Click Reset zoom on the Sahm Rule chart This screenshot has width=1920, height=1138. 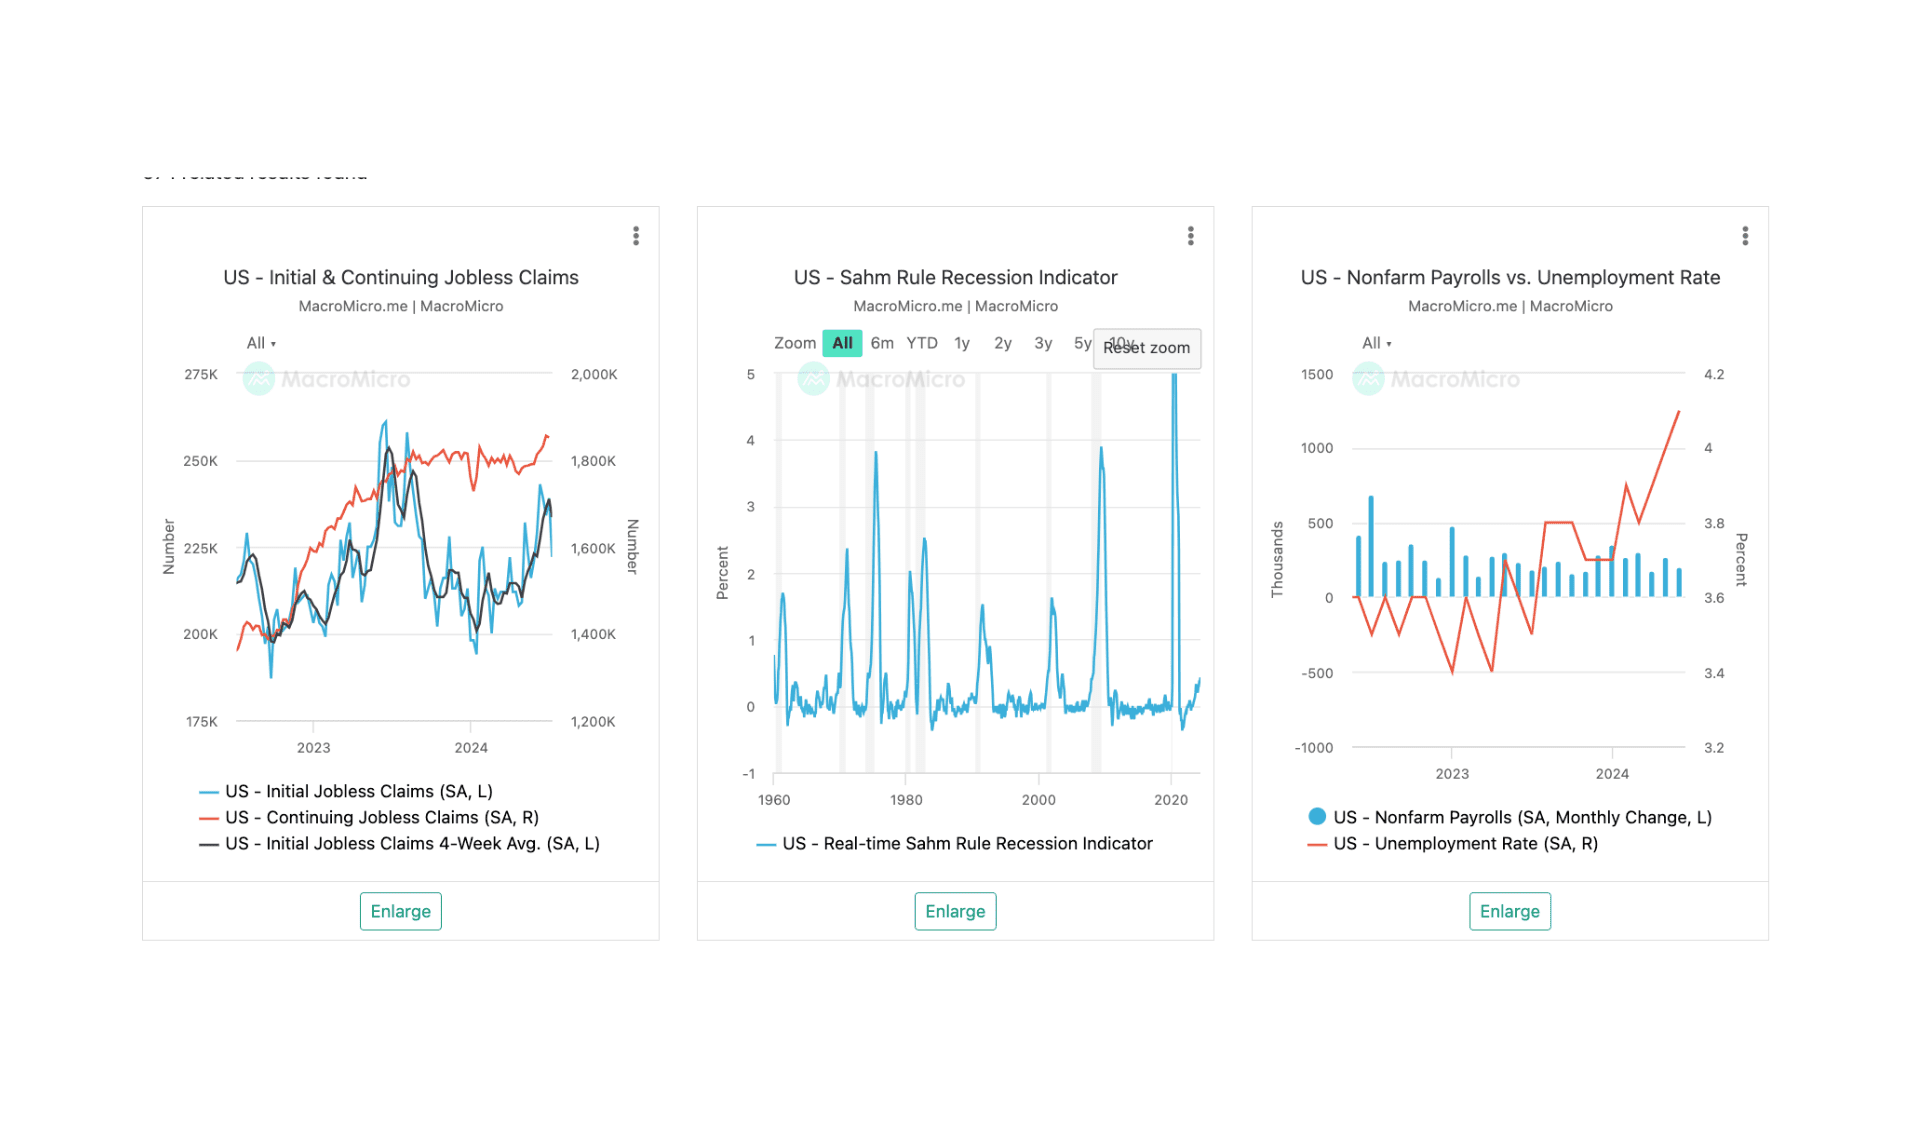(x=1147, y=348)
